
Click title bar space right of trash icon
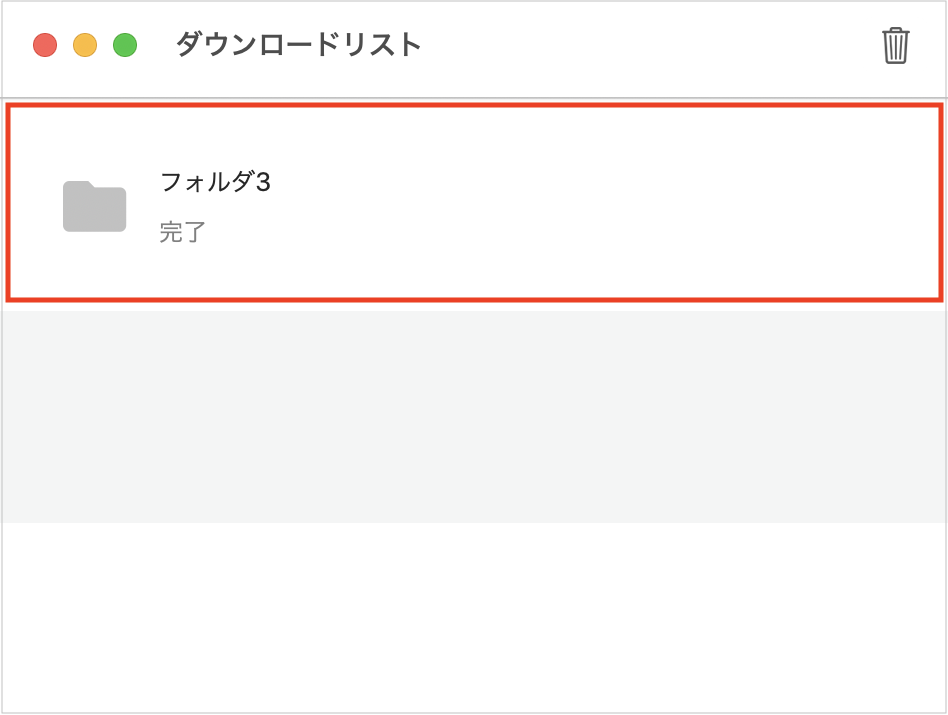tap(930, 46)
